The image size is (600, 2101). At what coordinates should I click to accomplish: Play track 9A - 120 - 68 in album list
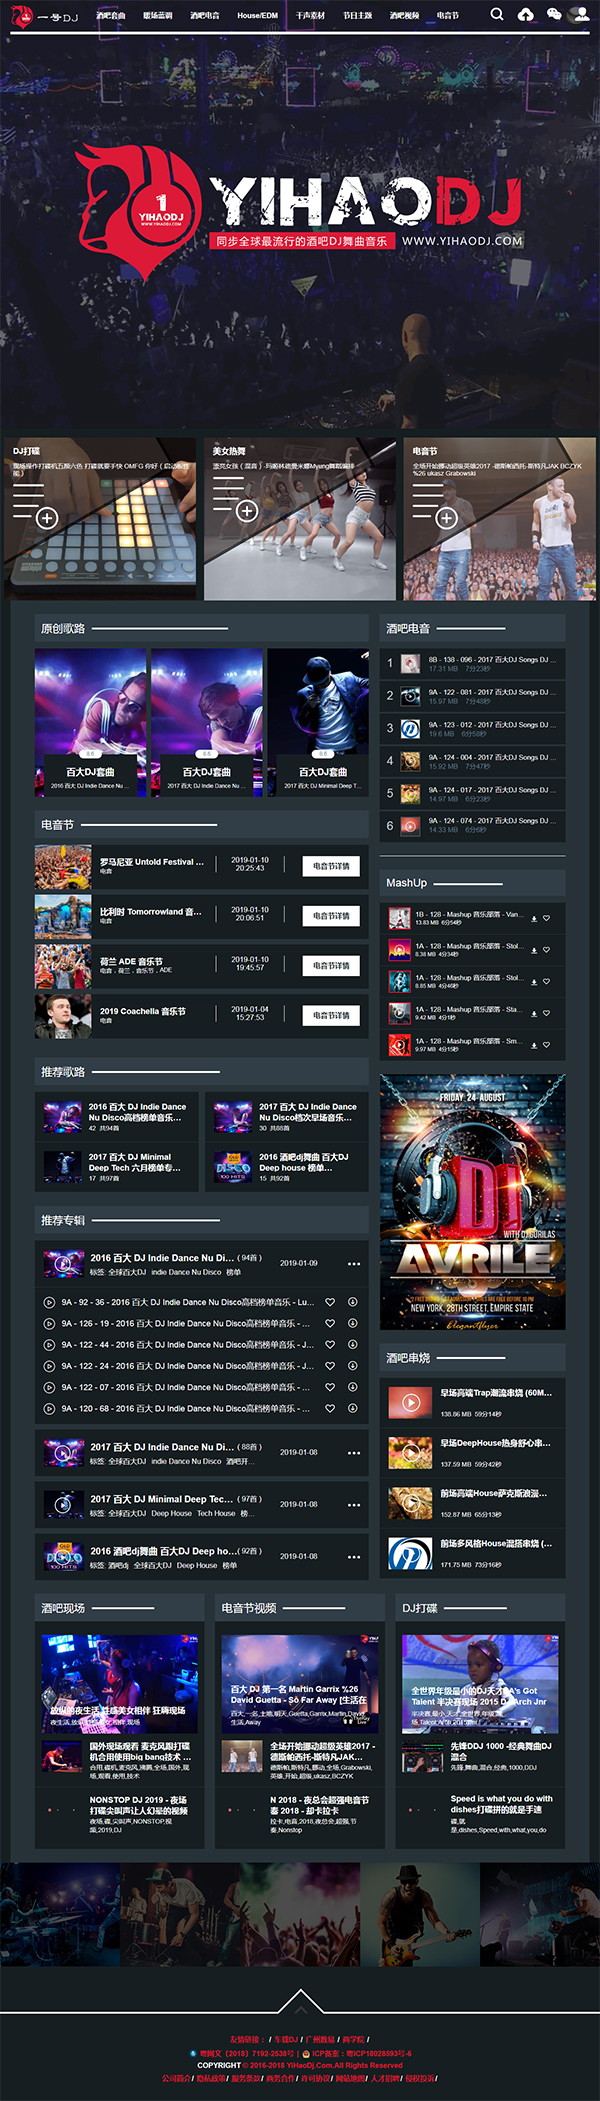tap(49, 1408)
